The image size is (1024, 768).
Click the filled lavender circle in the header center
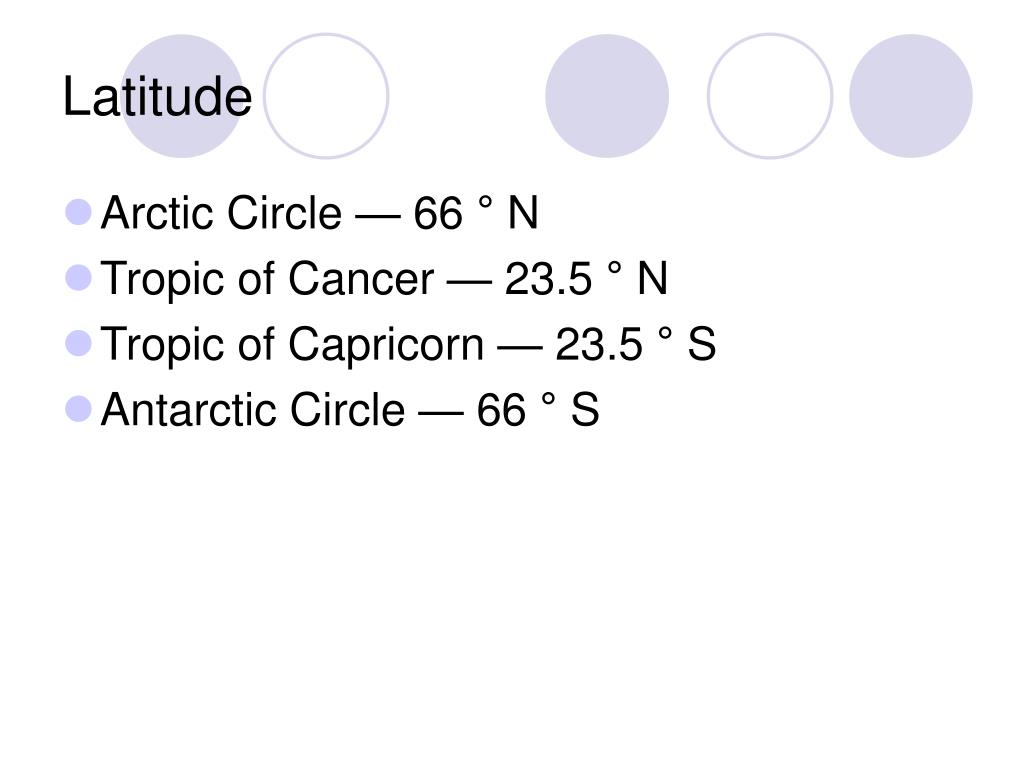(607, 96)
